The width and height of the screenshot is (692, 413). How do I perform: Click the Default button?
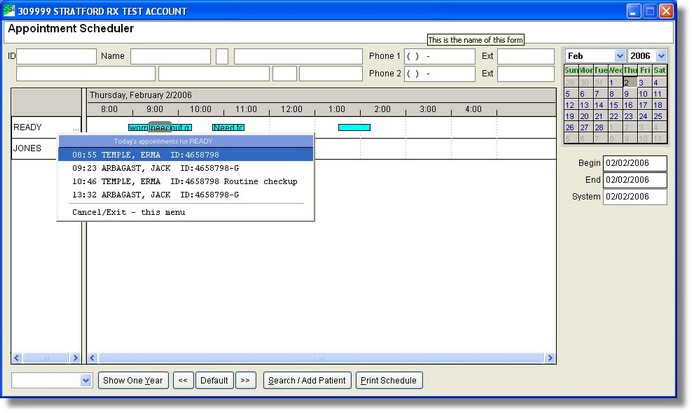pos(214,380)
